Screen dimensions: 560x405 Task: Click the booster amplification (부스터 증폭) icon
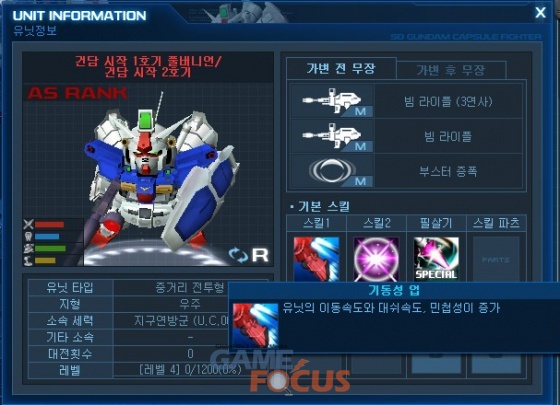click(x=332, y=171)
